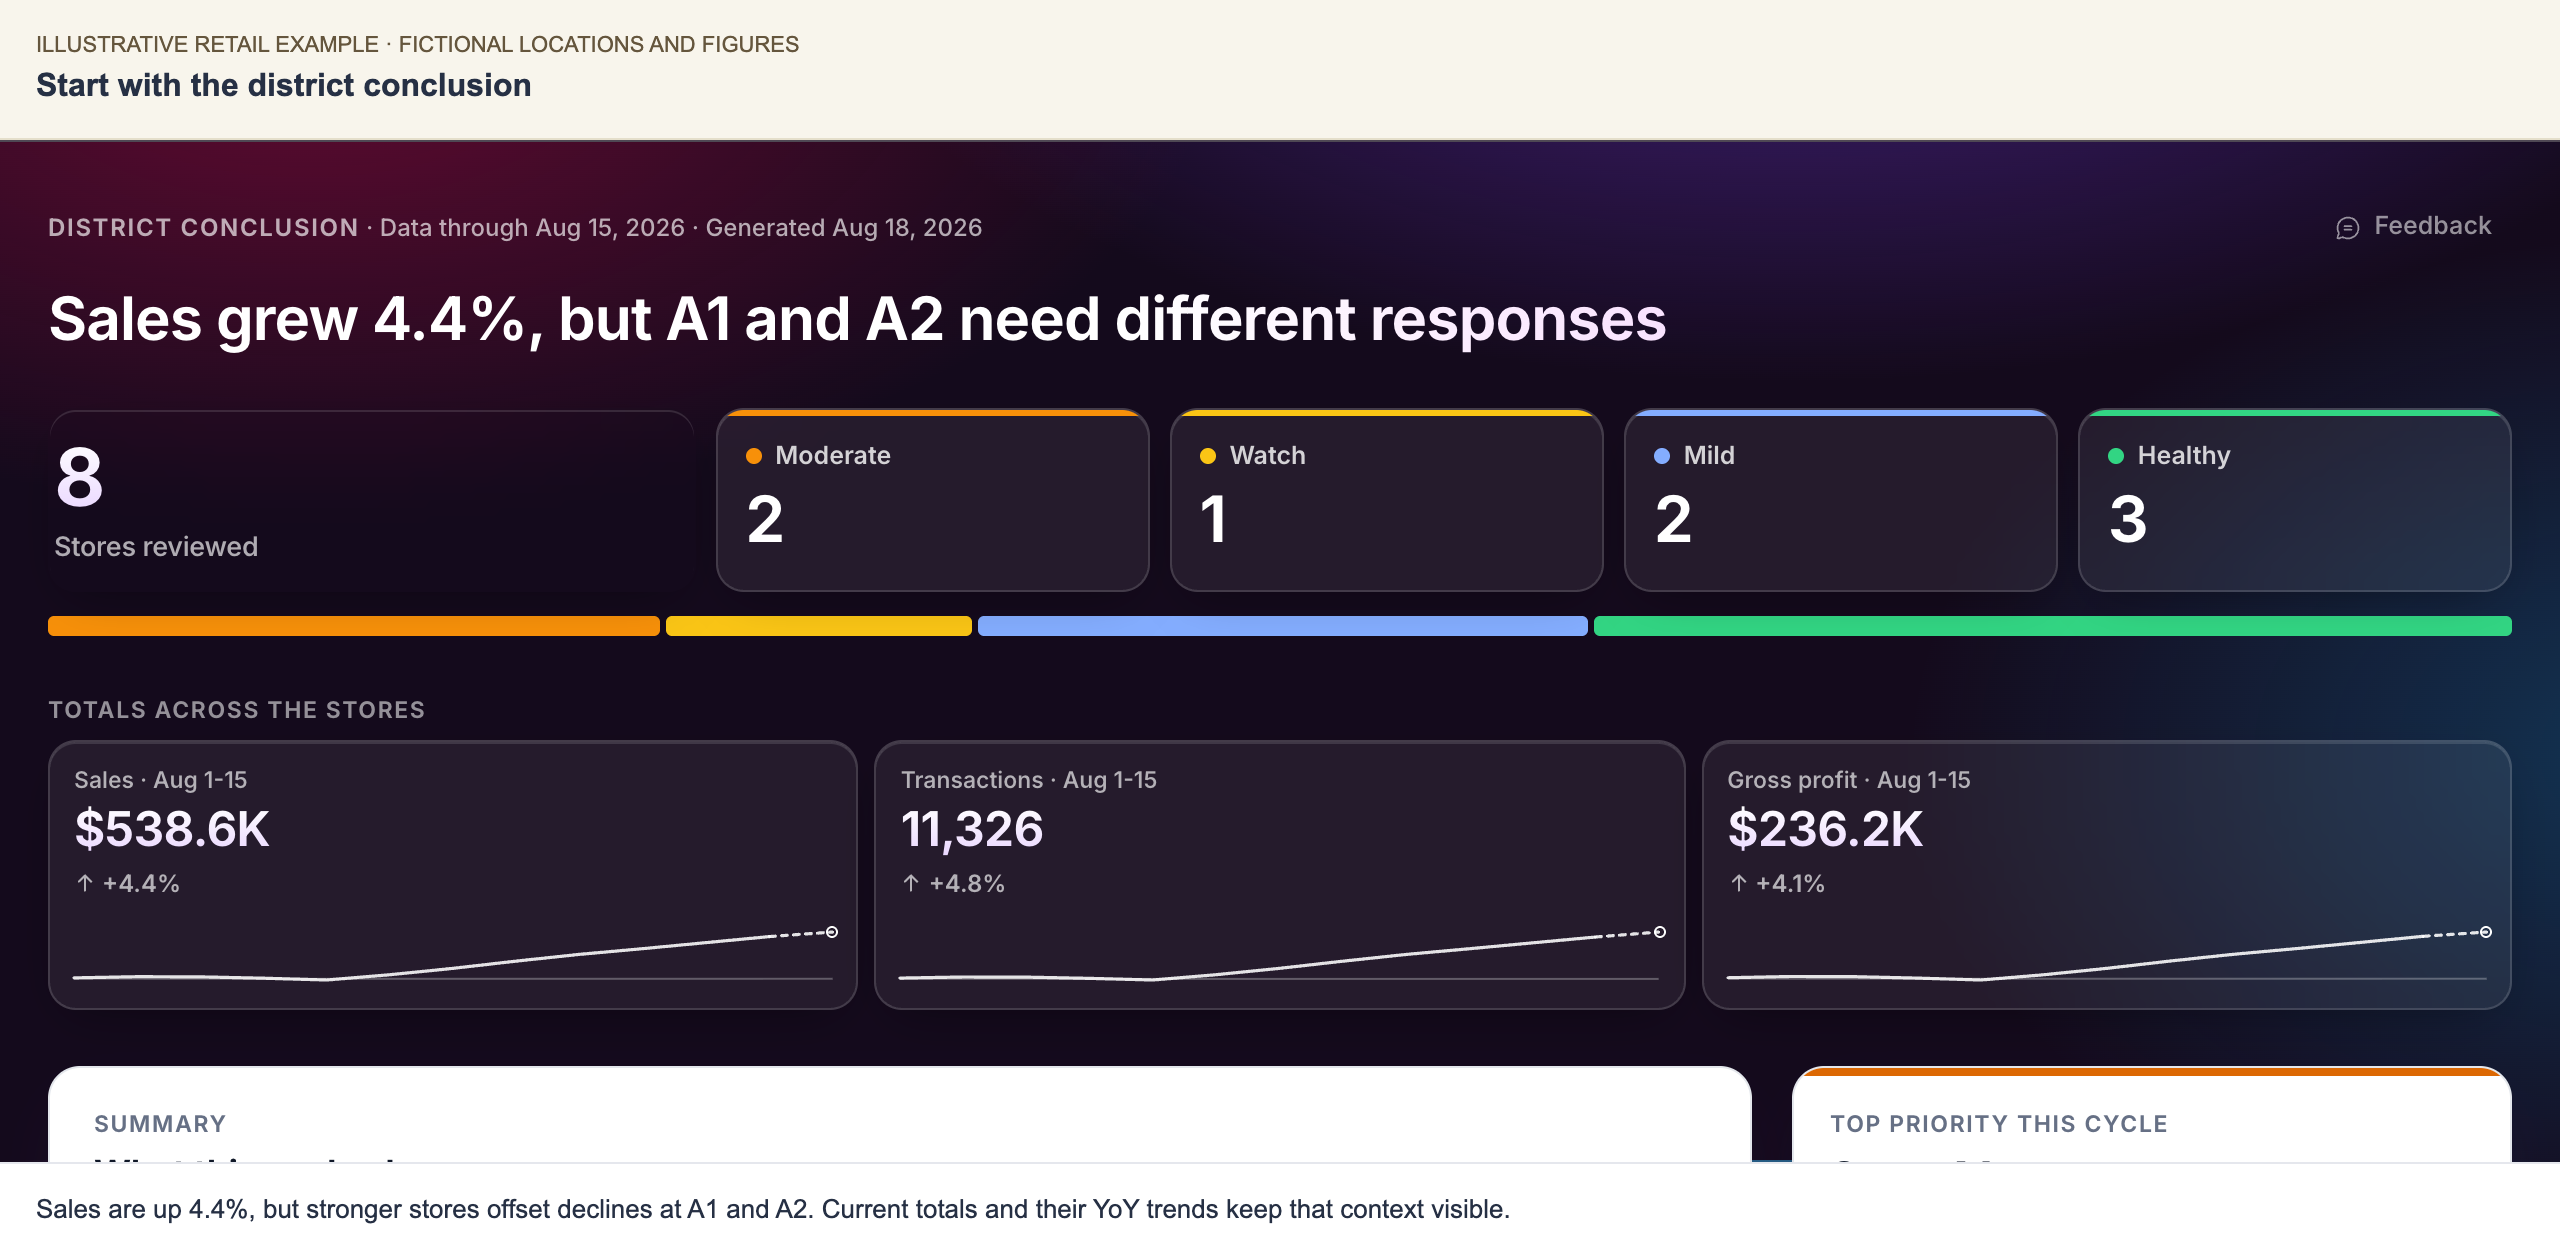The image size is (2560, 1254).
Task: Open the Feedback link
Action: [2413, 227]
